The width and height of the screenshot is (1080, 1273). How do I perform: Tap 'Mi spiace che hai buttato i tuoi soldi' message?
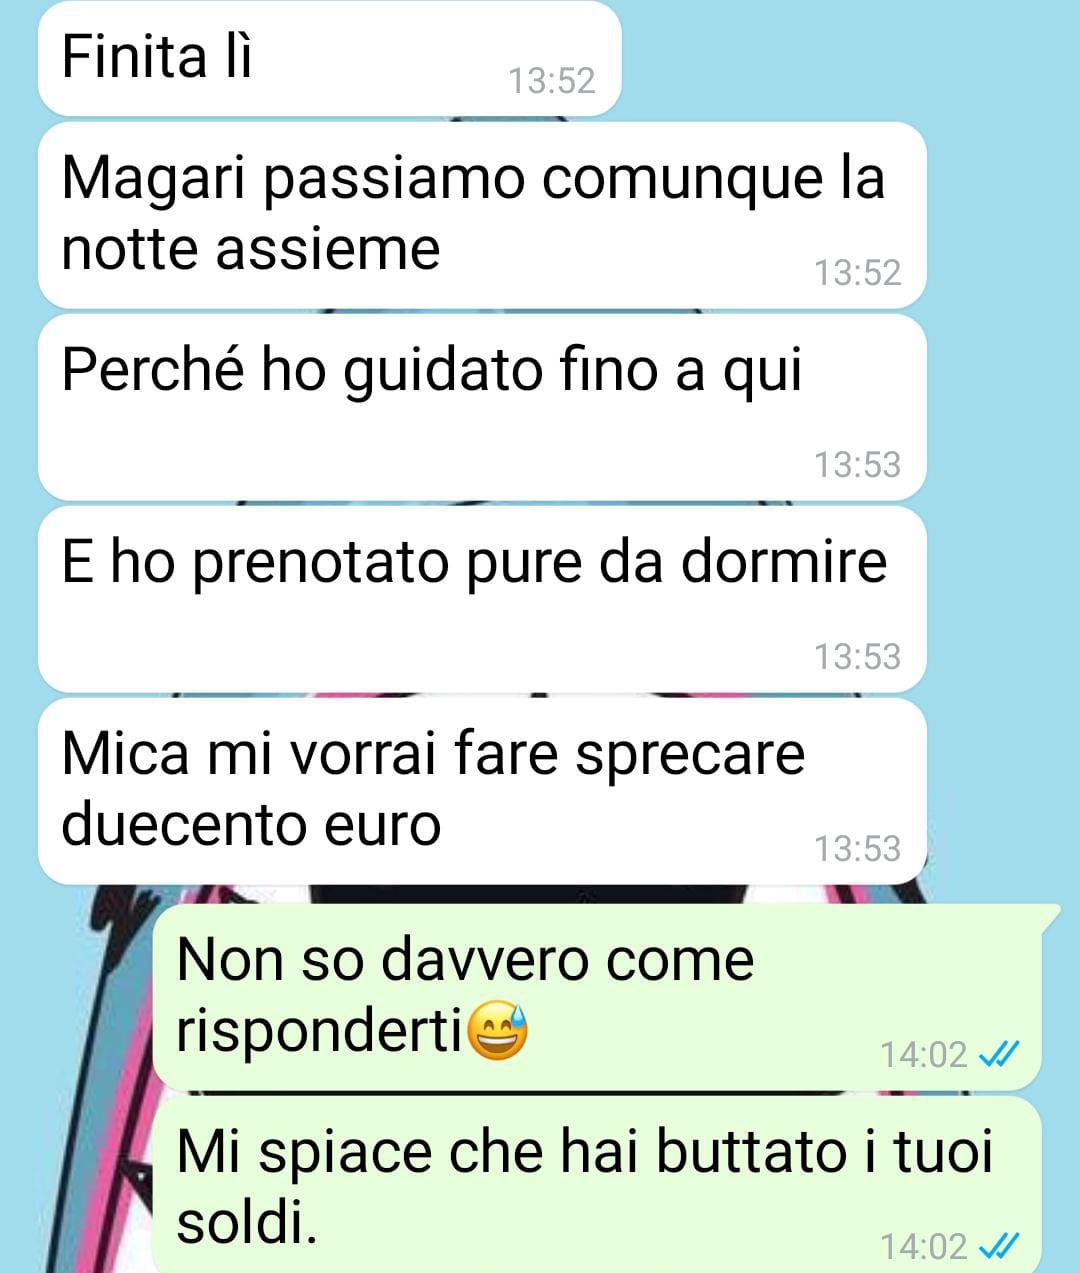point(597,1184)
